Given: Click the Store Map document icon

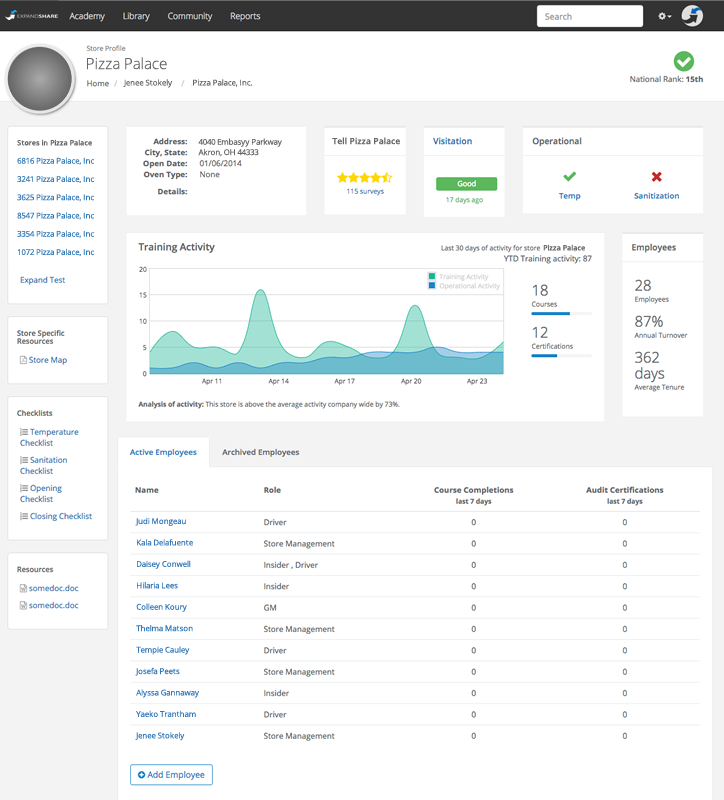Looking at the screenshot, I should tap(23, 360).
